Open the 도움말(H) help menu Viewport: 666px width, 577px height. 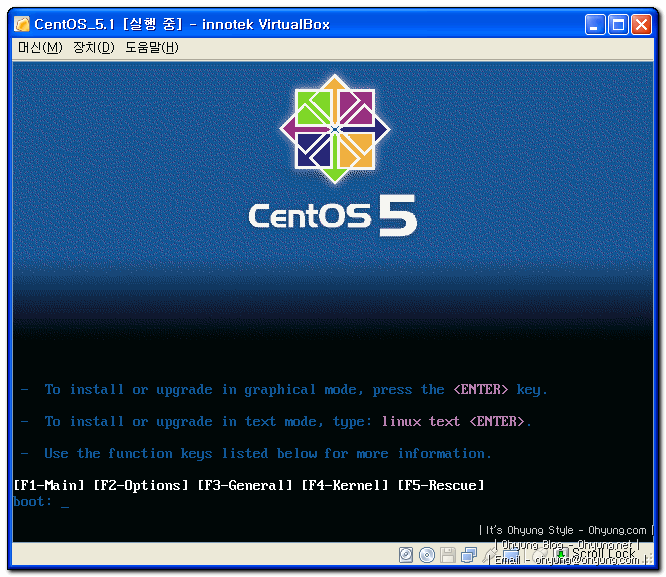click(x=151, y=47)
